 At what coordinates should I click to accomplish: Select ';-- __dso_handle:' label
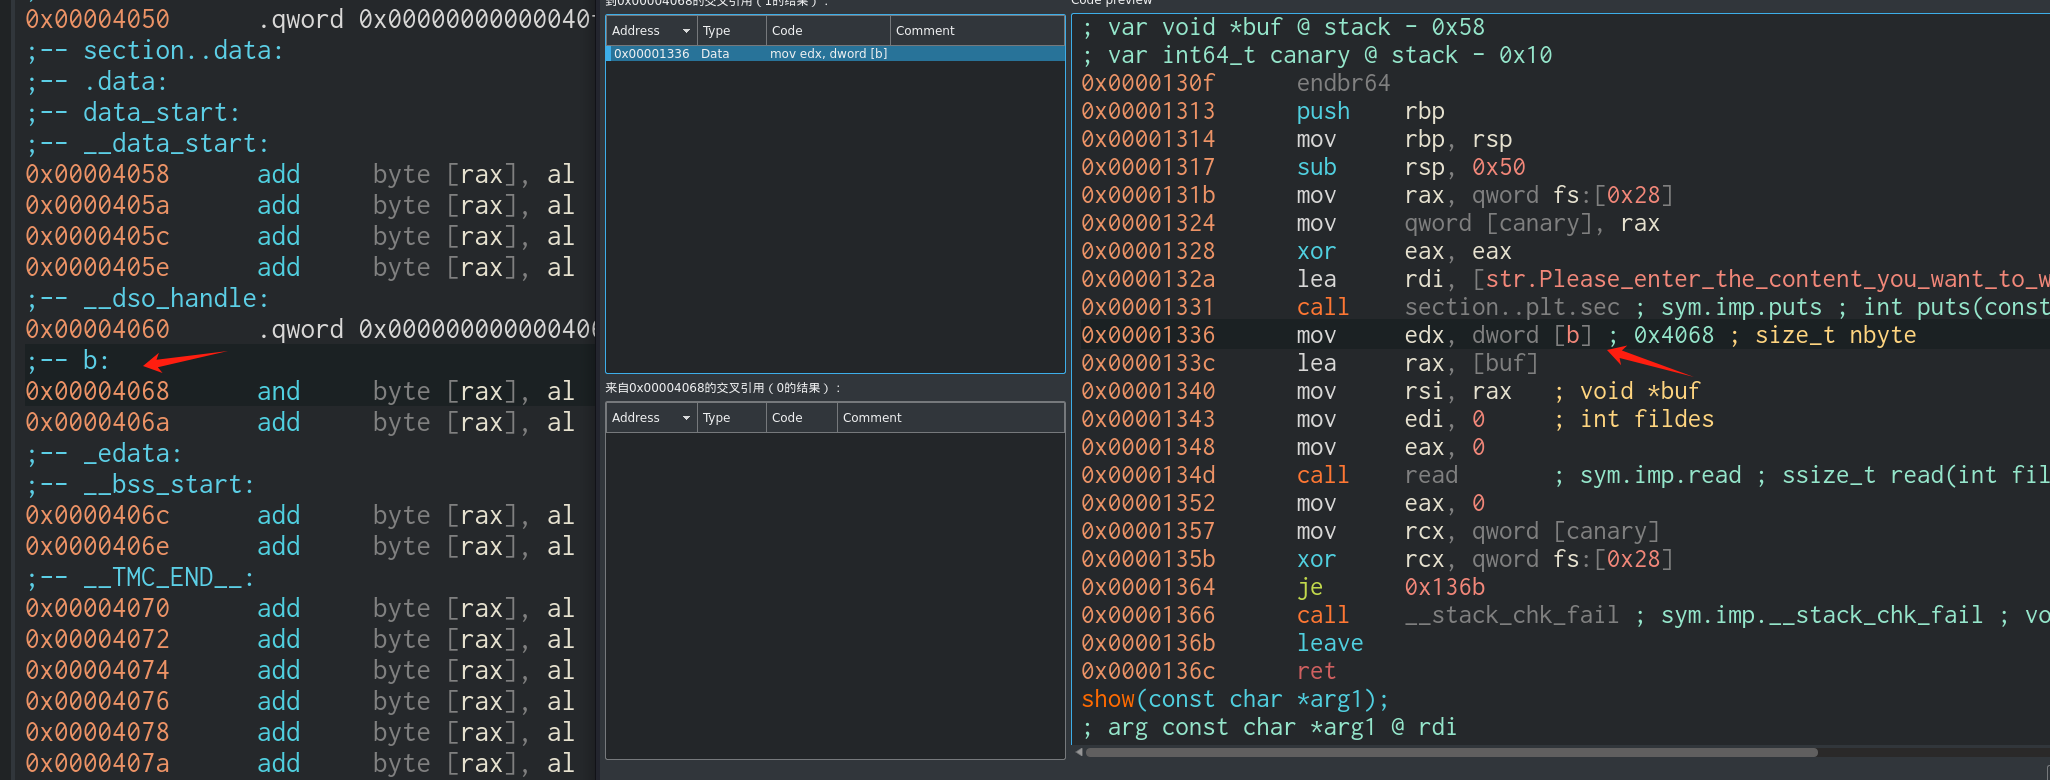click(148, 298)
